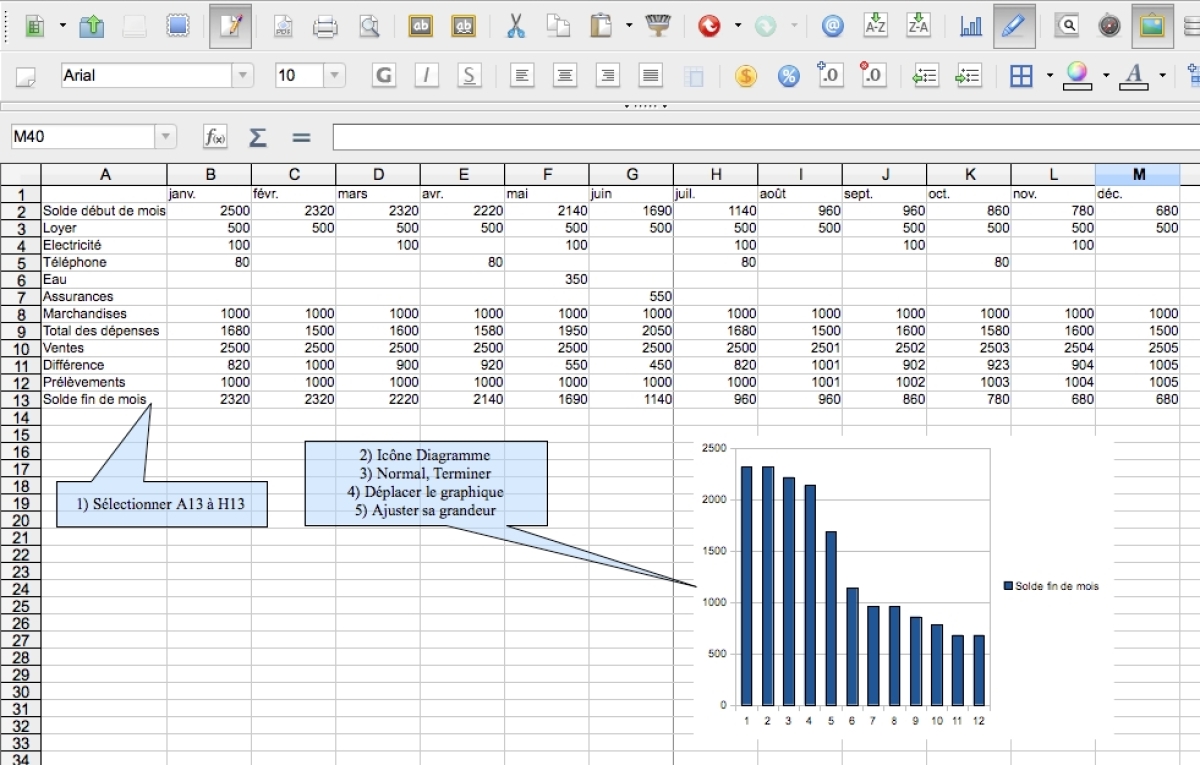Apply Currency number format
1200x765 pixels.
point(745,75)
